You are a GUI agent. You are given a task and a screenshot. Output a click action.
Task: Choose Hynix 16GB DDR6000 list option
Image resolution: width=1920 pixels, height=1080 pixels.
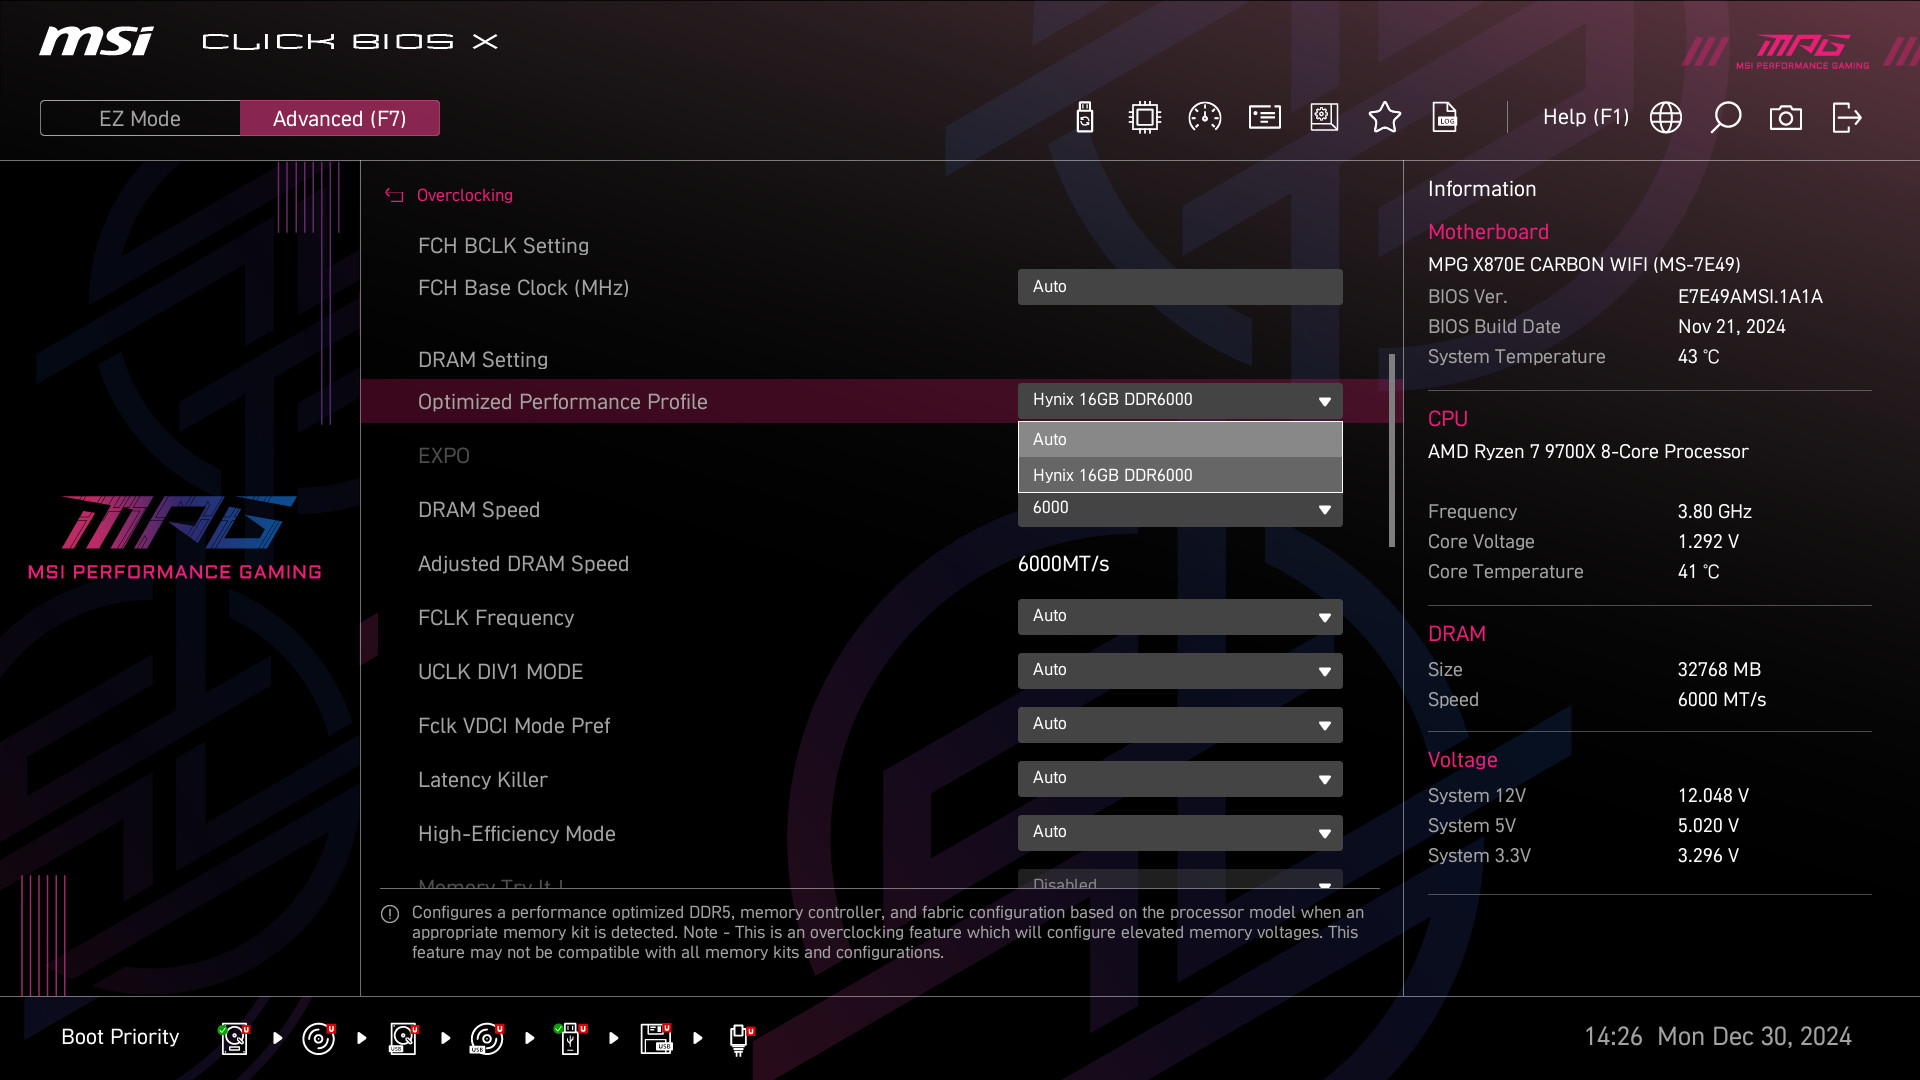[x=1180, y=475]
